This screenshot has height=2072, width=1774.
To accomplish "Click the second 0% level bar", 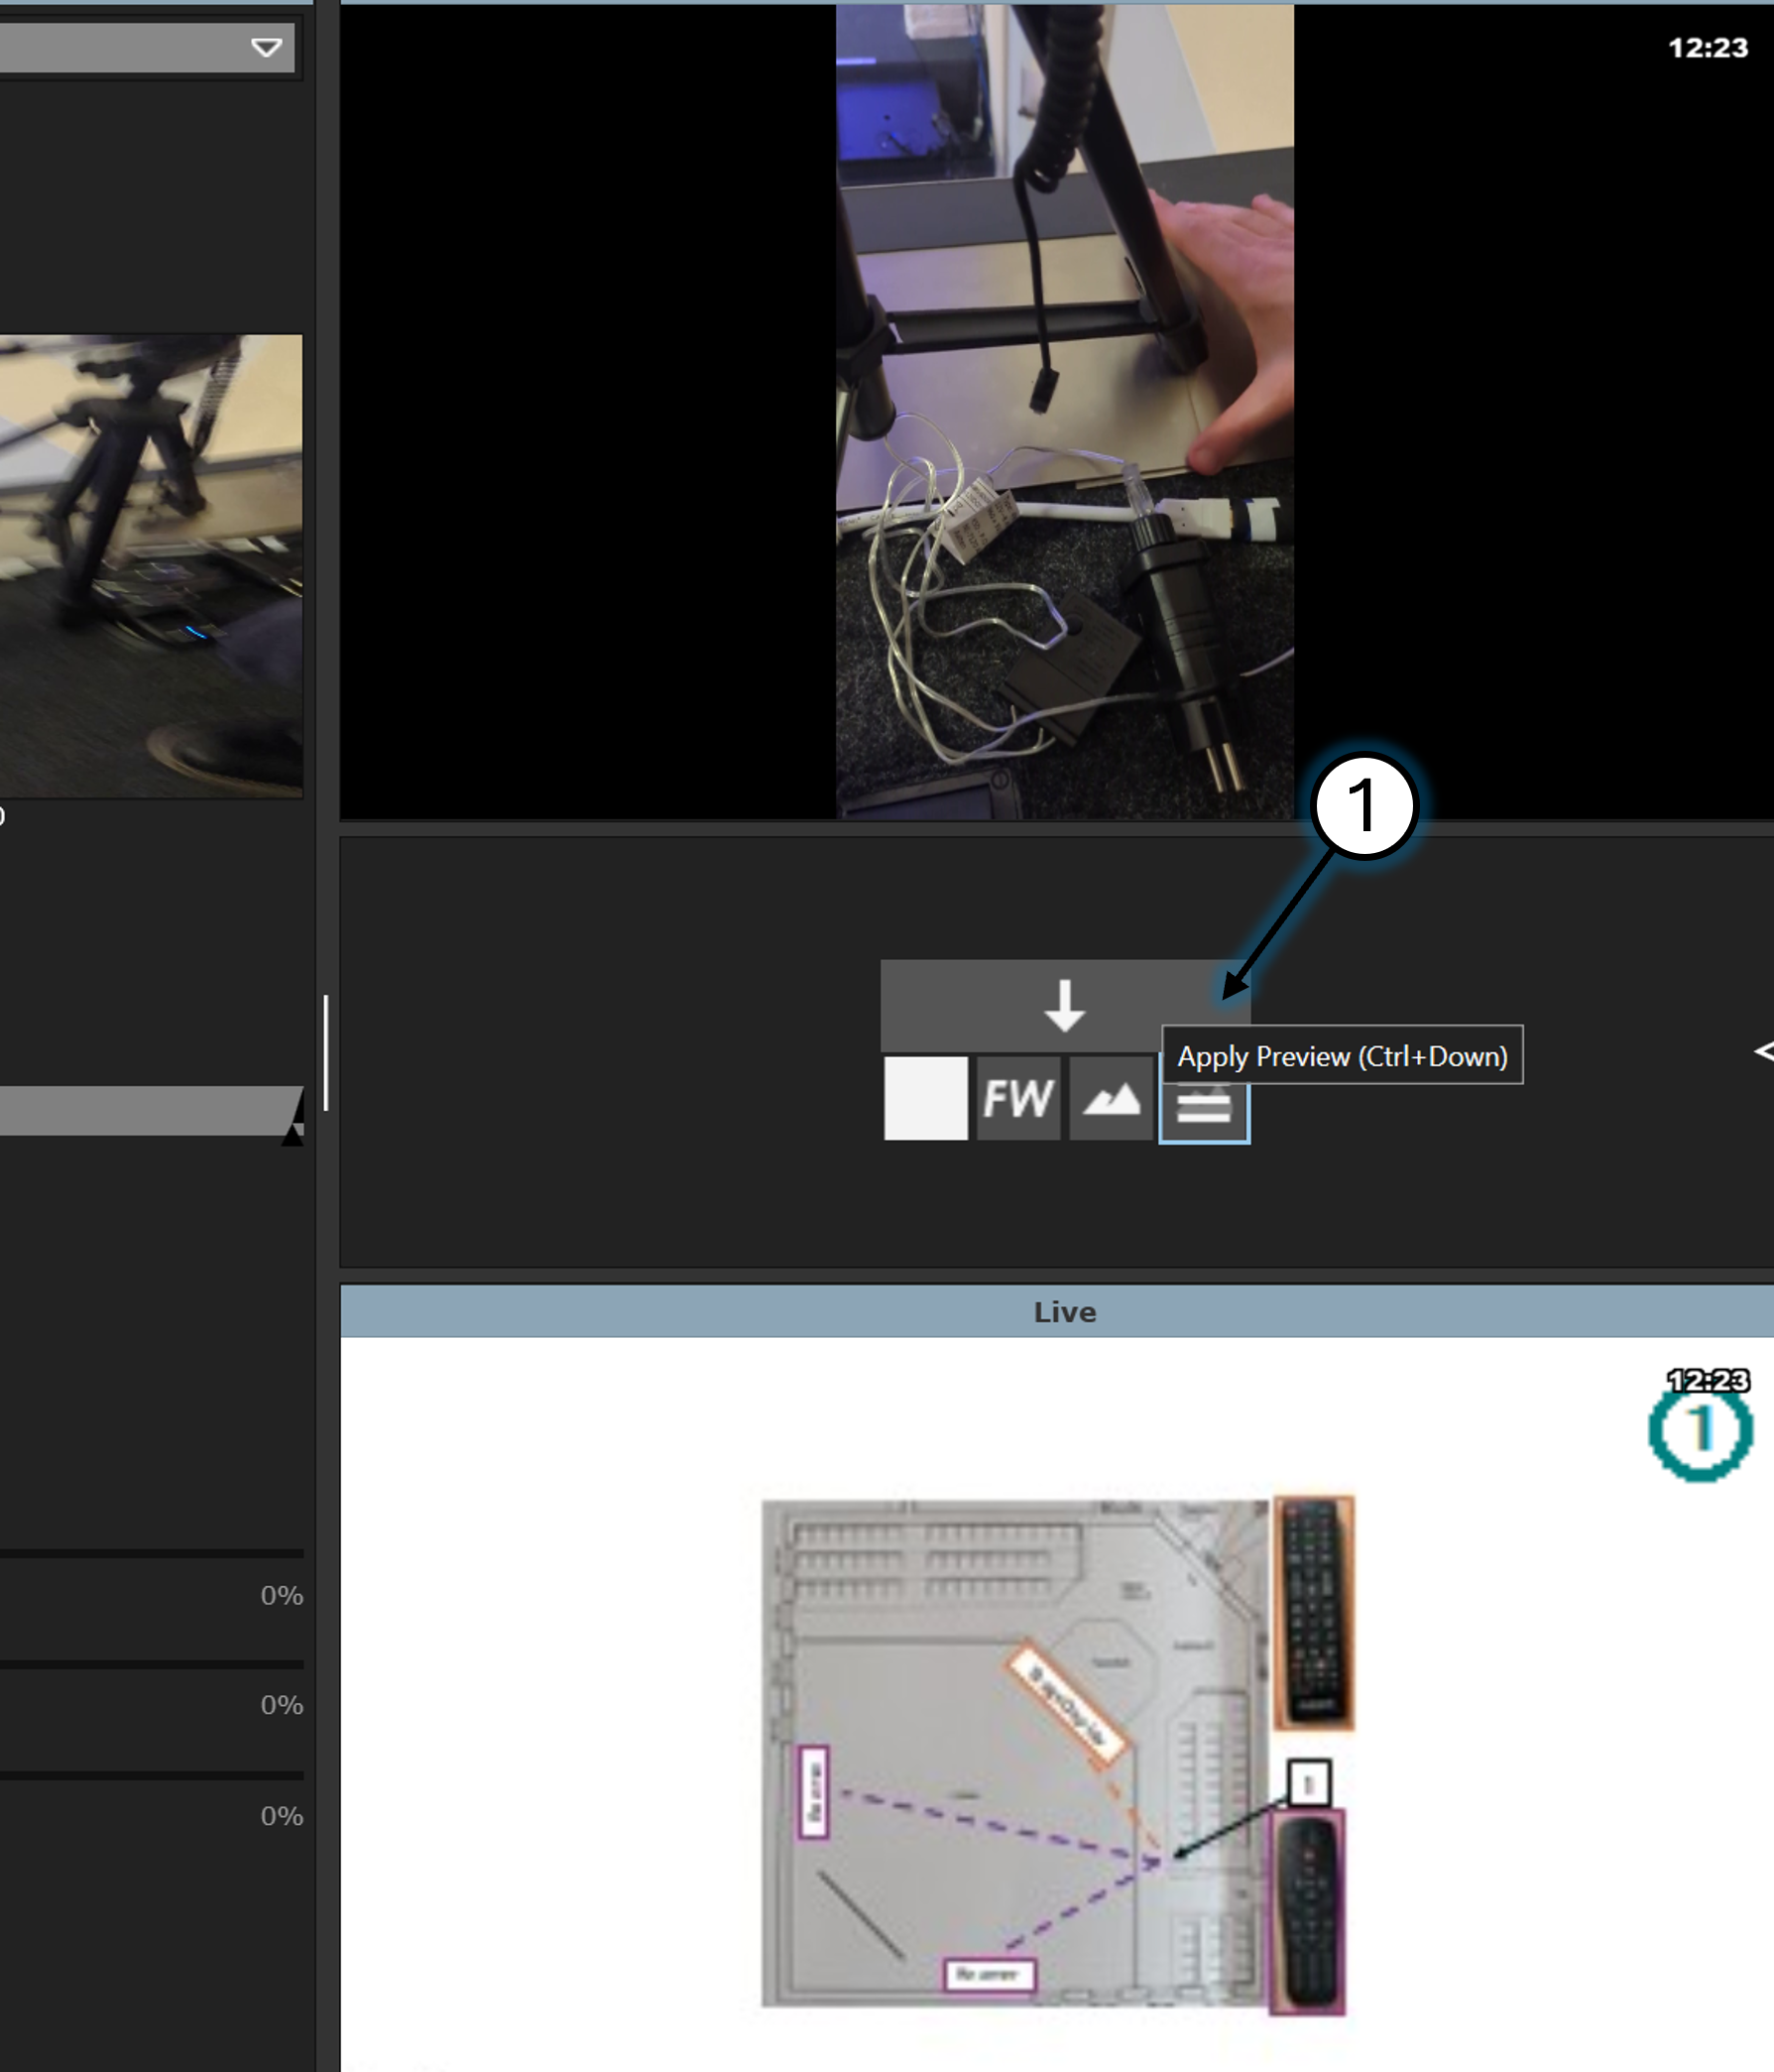I will coord(150,1664).
